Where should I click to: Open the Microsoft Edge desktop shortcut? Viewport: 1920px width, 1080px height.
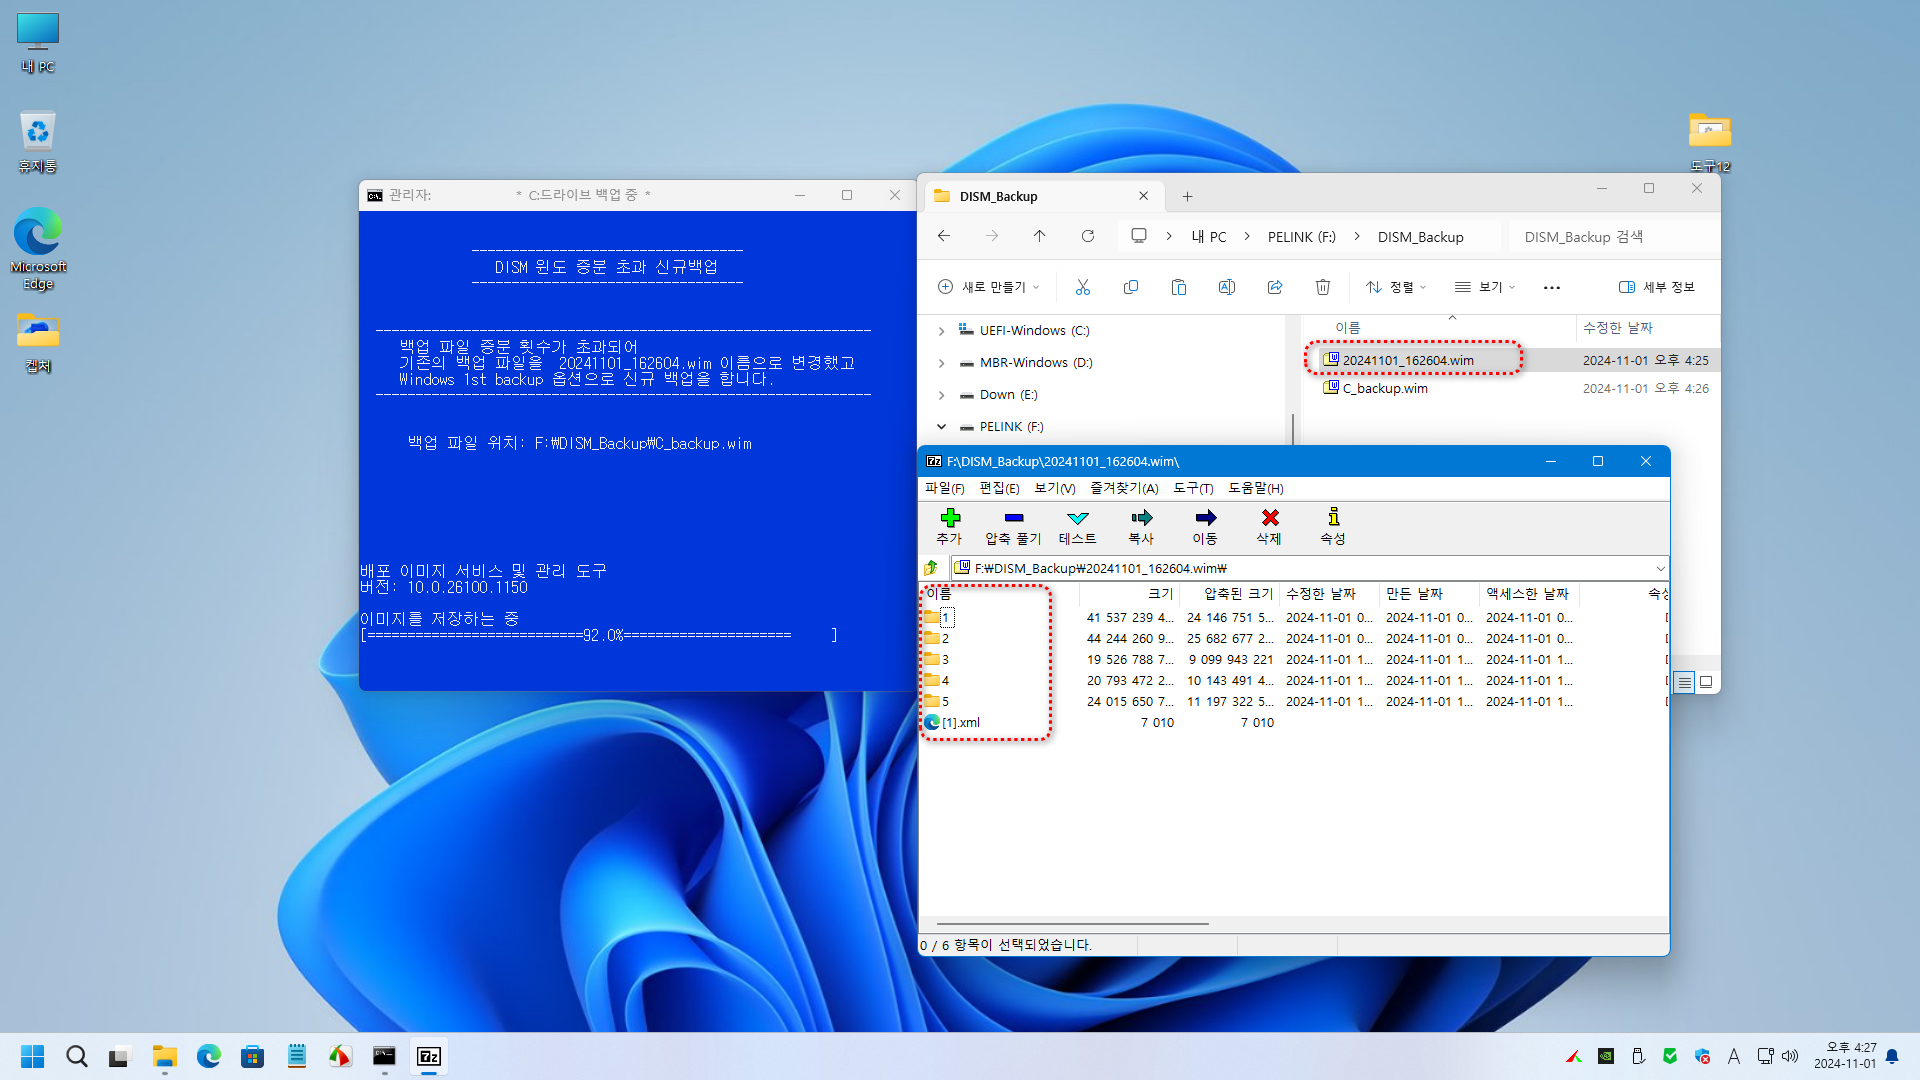pyautogui.click(x=38, y=248)
